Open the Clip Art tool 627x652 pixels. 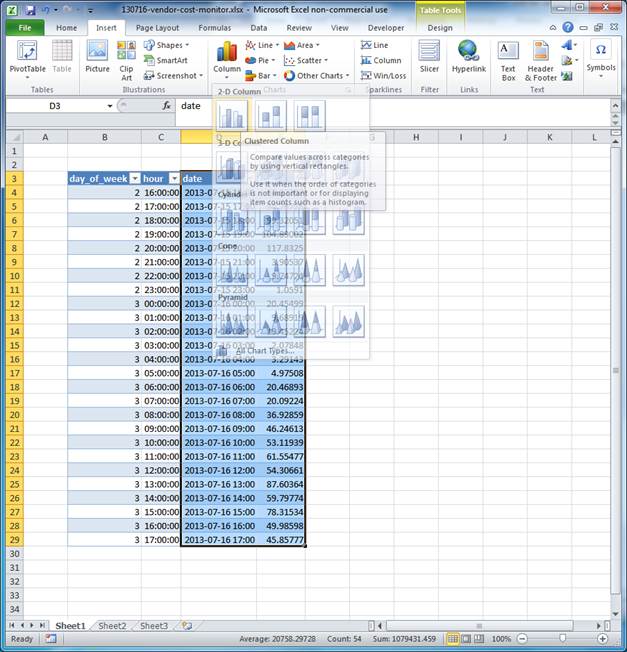click(127, 56)
